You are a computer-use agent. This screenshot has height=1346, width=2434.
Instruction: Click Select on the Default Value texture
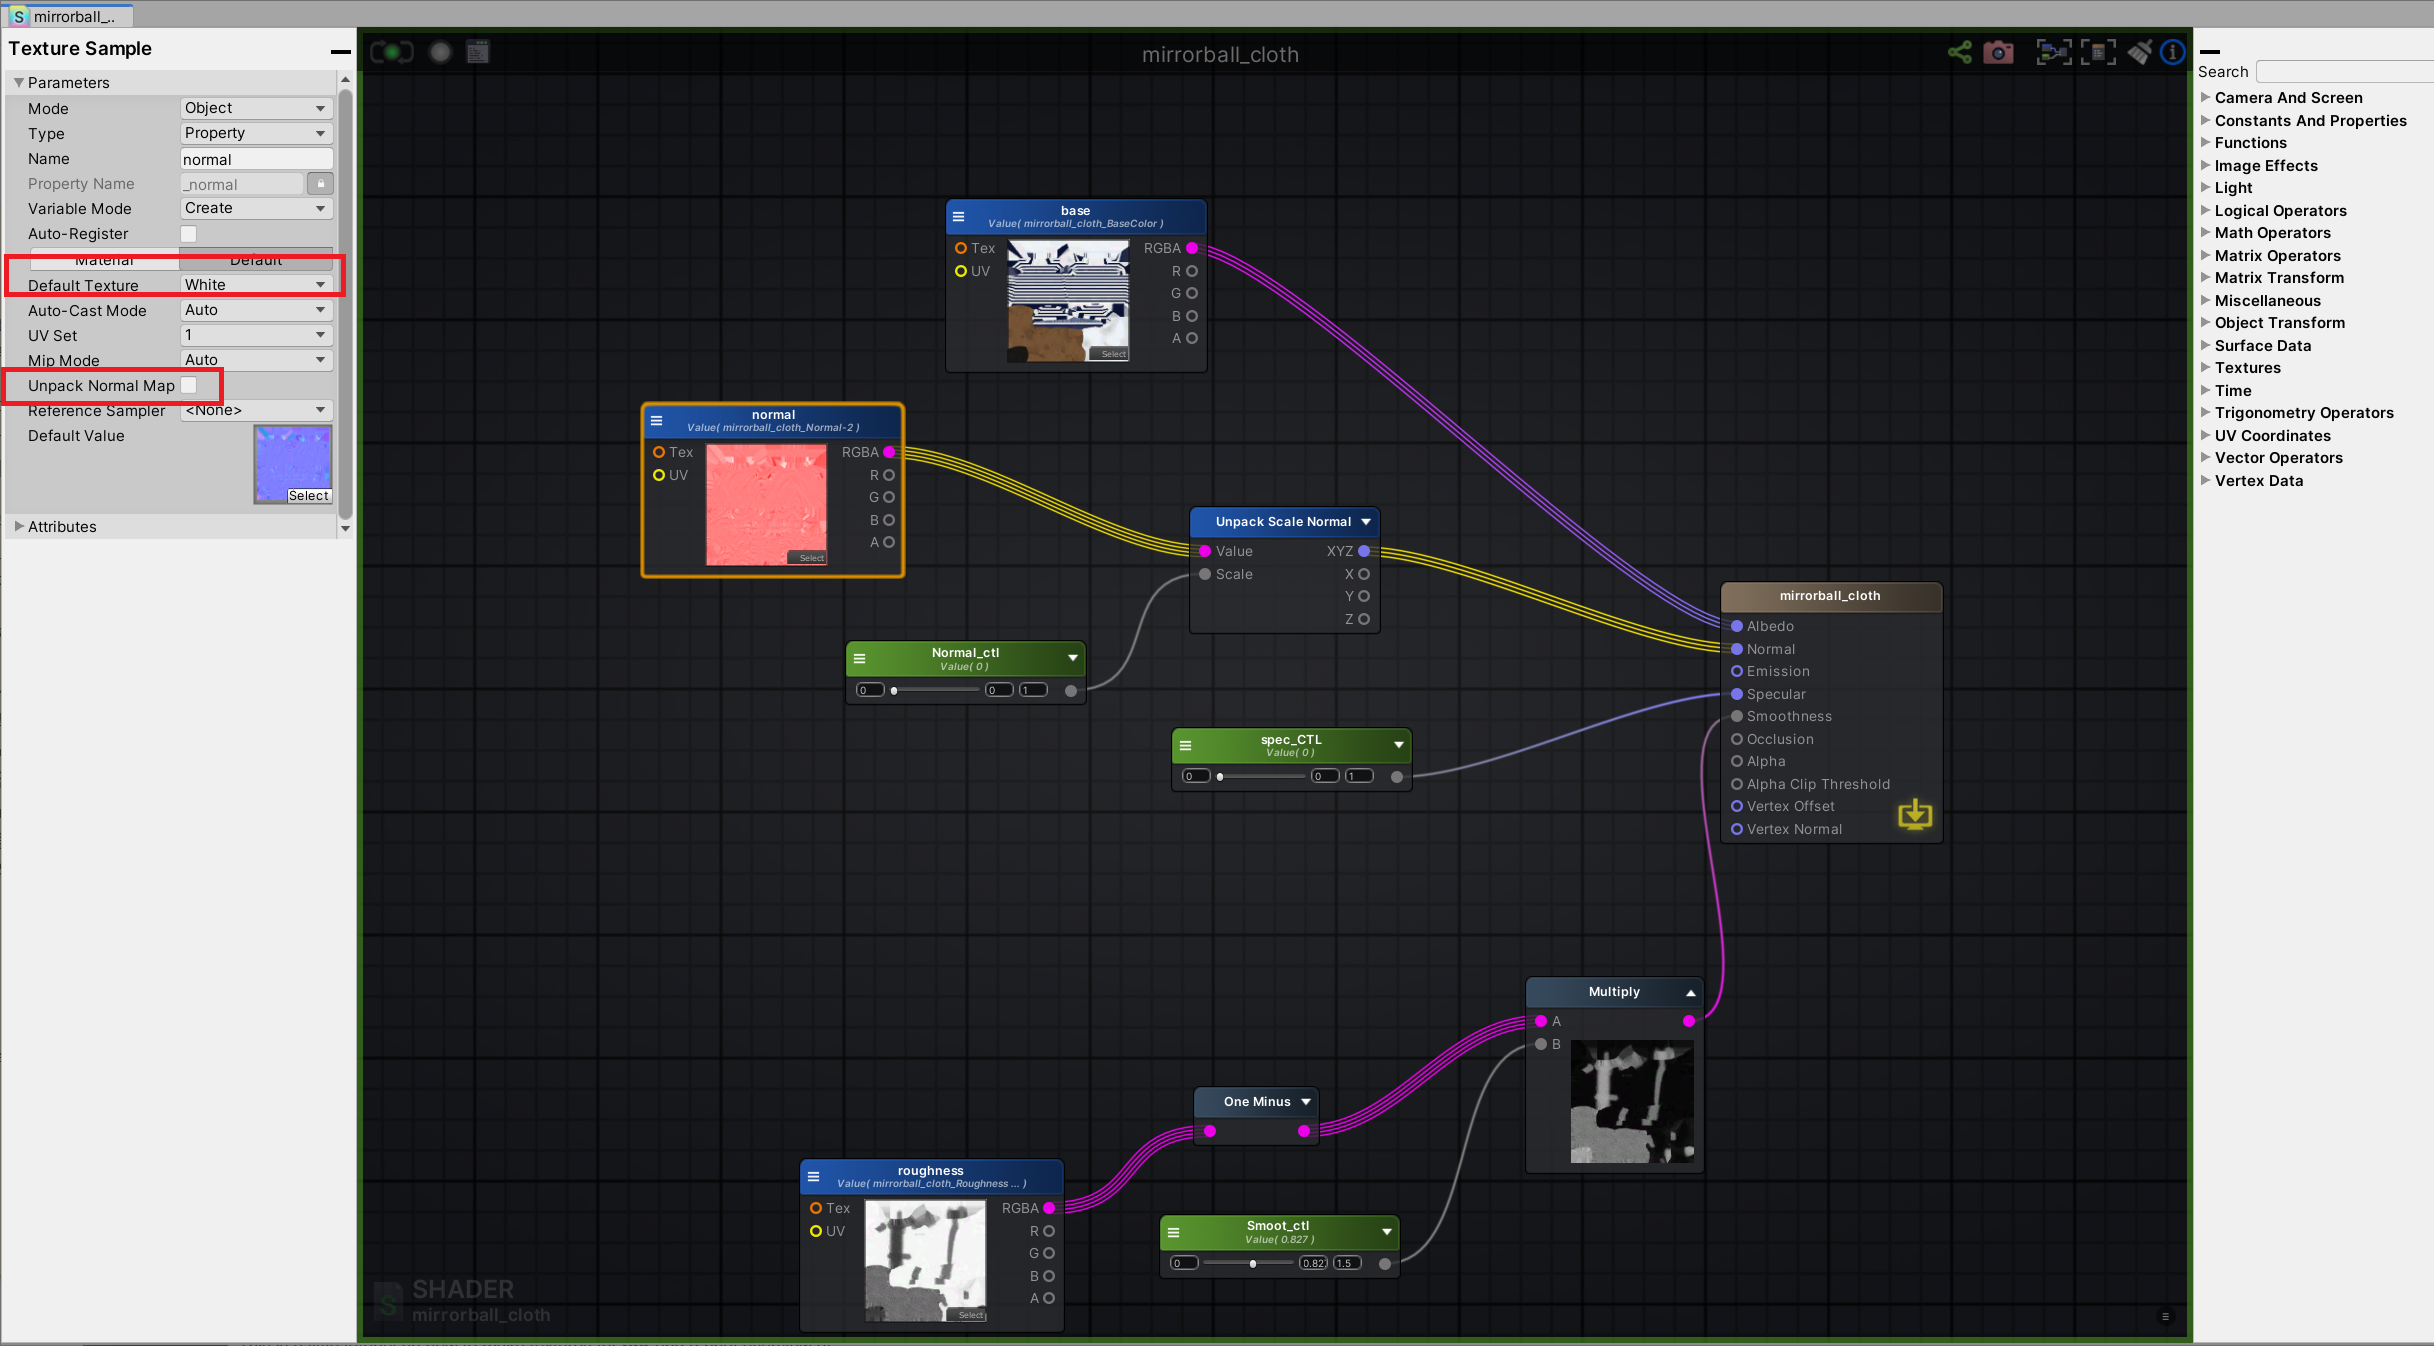point(308,495)
